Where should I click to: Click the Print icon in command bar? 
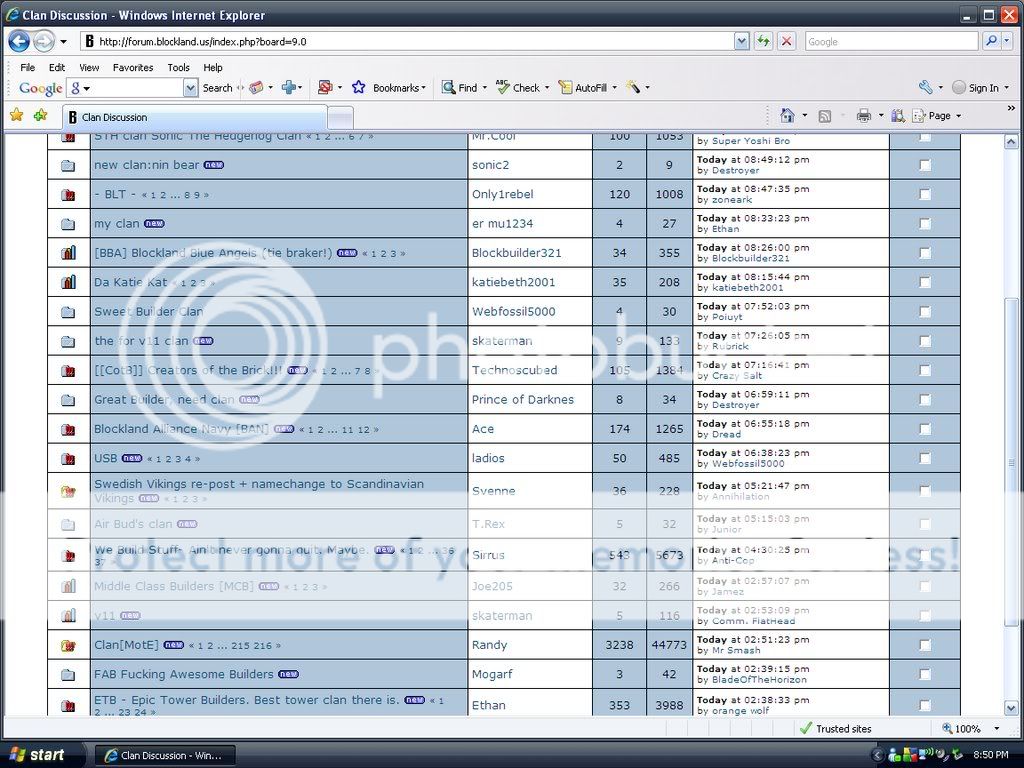863,116
